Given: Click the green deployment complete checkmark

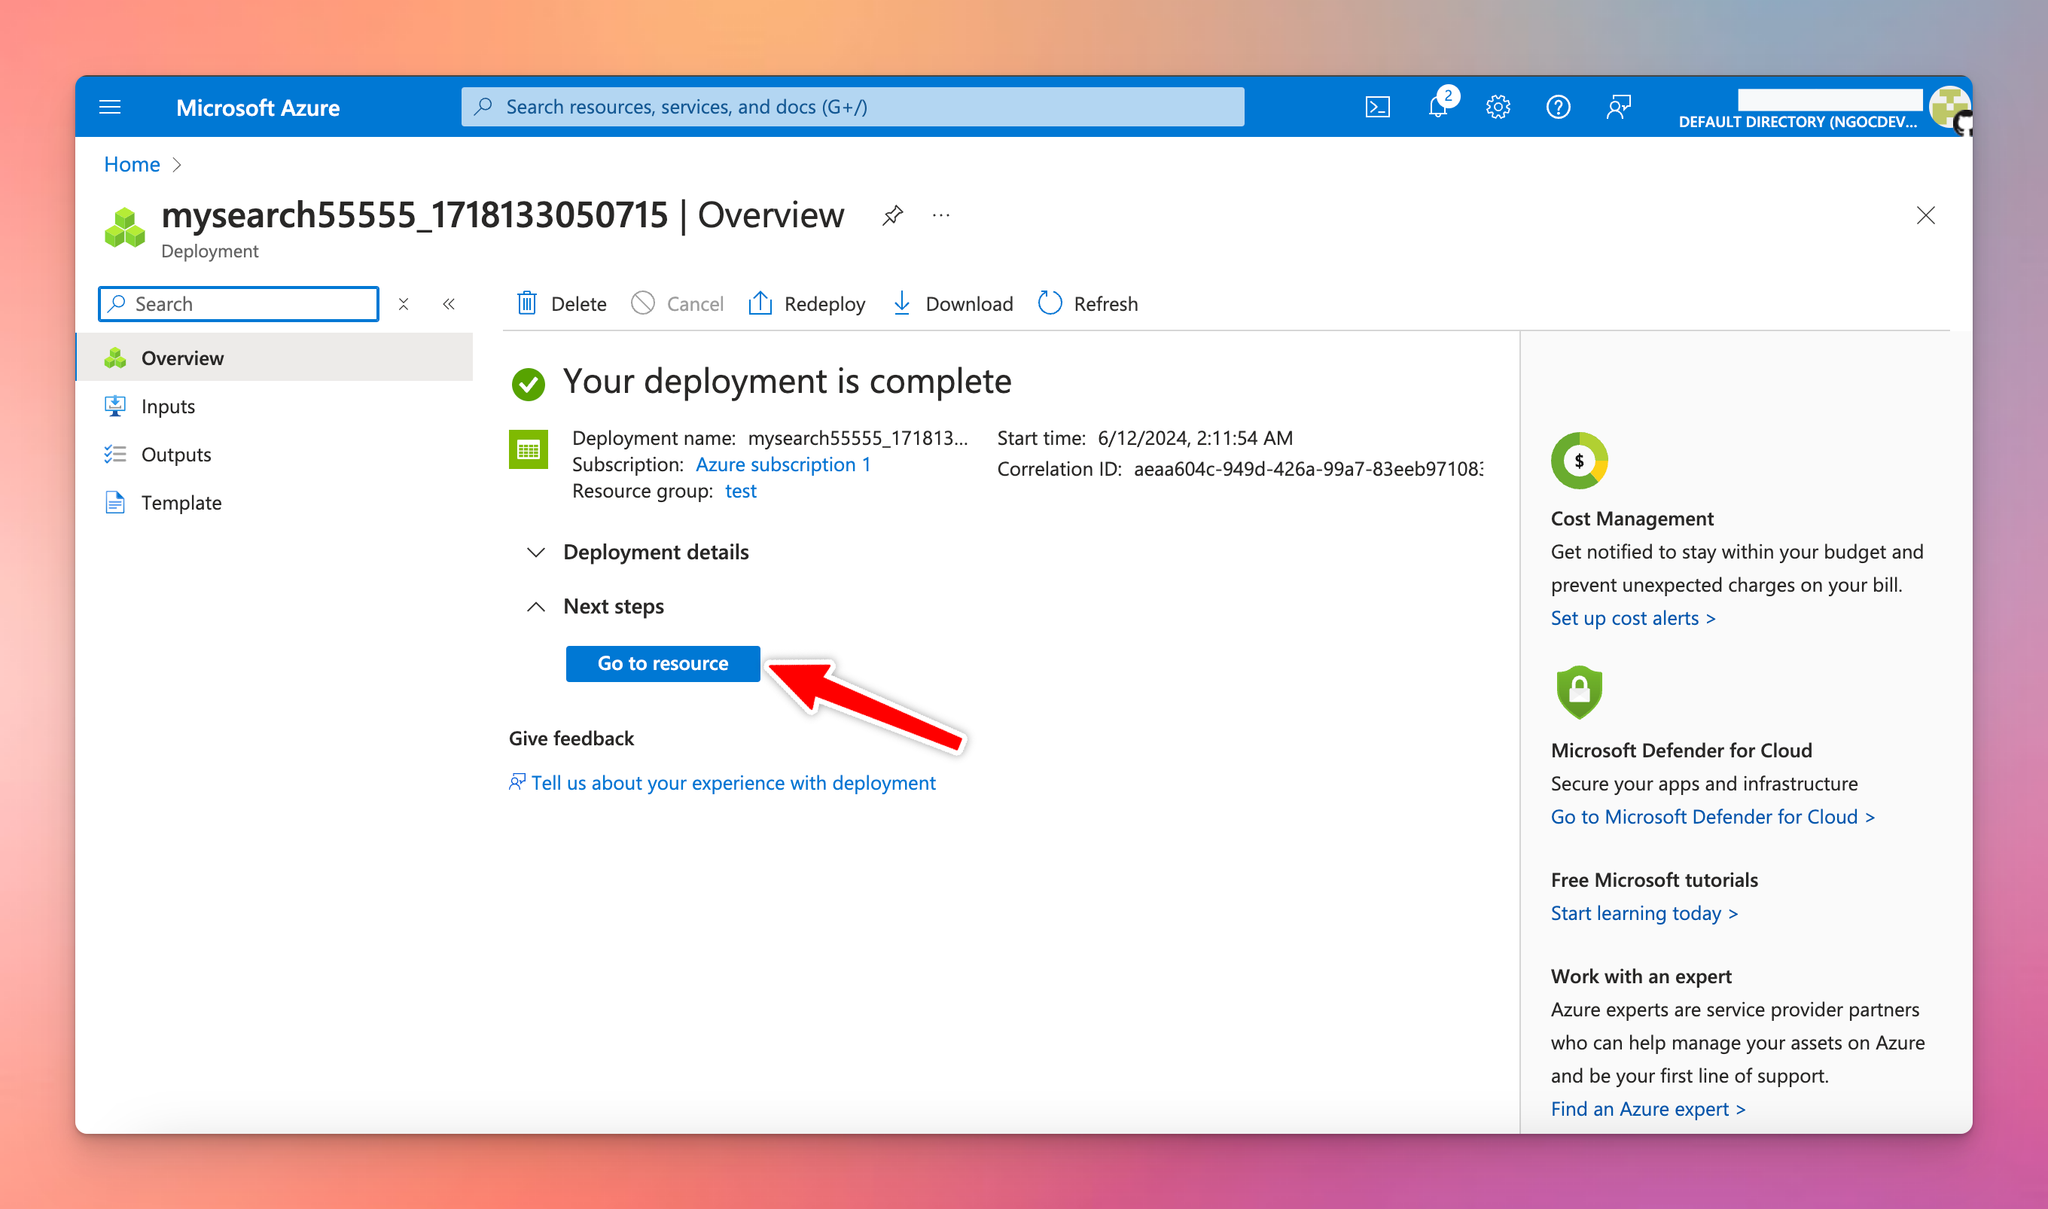Looking at the screenshot, I should coord(528,383).
